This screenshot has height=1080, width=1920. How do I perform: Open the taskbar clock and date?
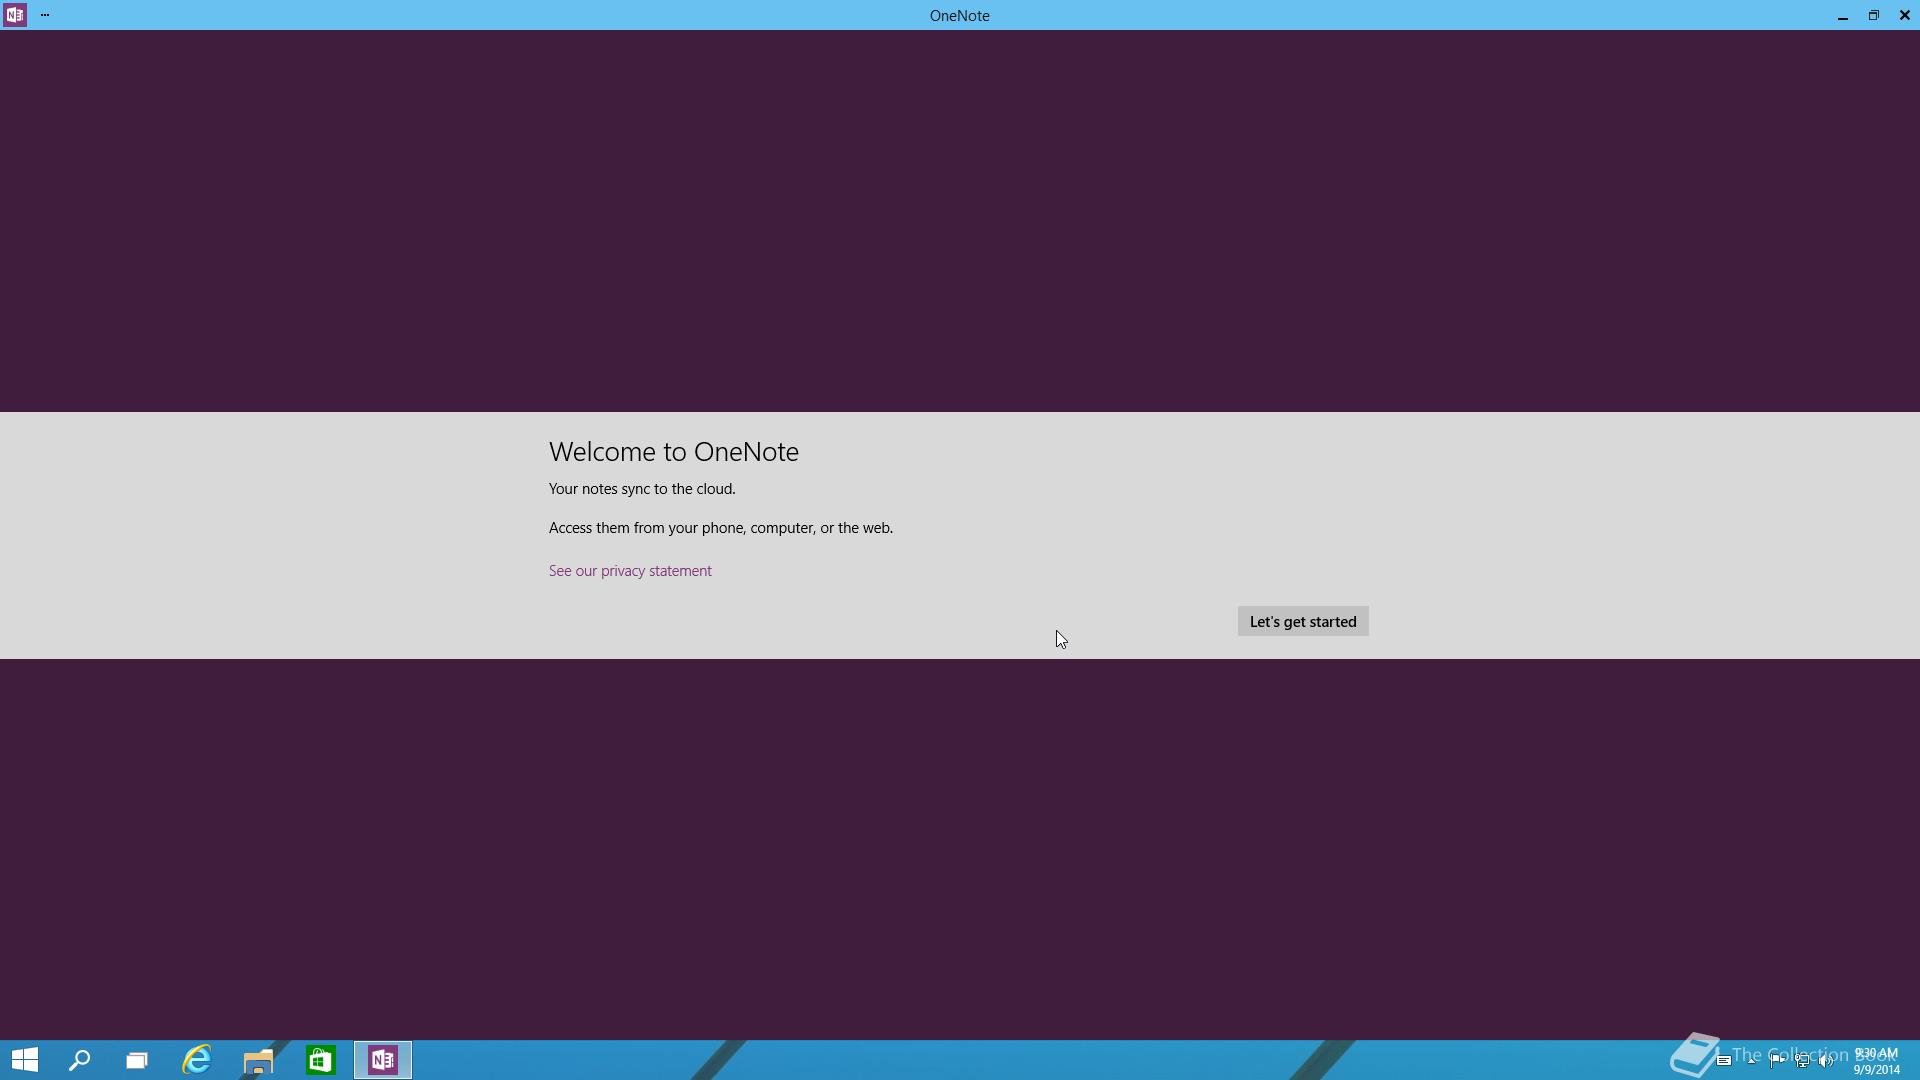(1876, 1061)
